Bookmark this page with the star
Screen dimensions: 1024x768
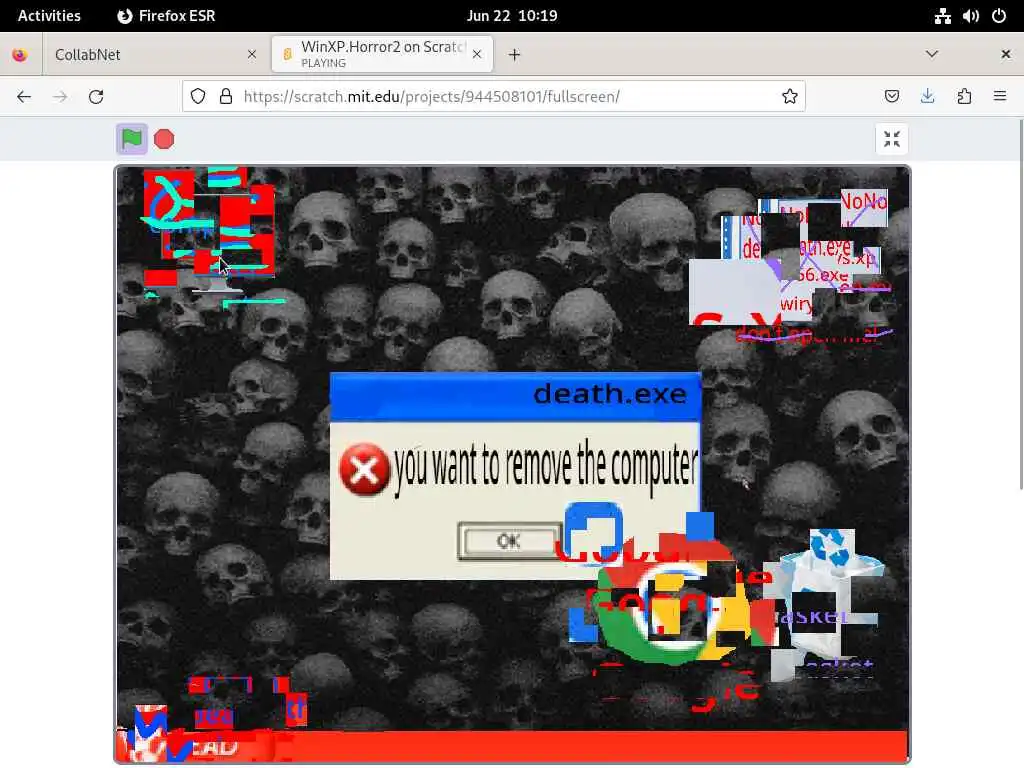click(x=790, y=97)
